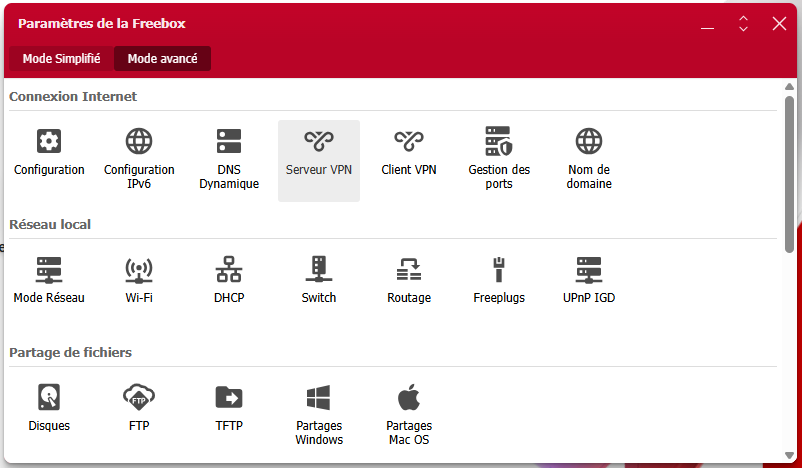Switch to Mode Simplifié tab
802x468 pixels.
pos(61,59)
